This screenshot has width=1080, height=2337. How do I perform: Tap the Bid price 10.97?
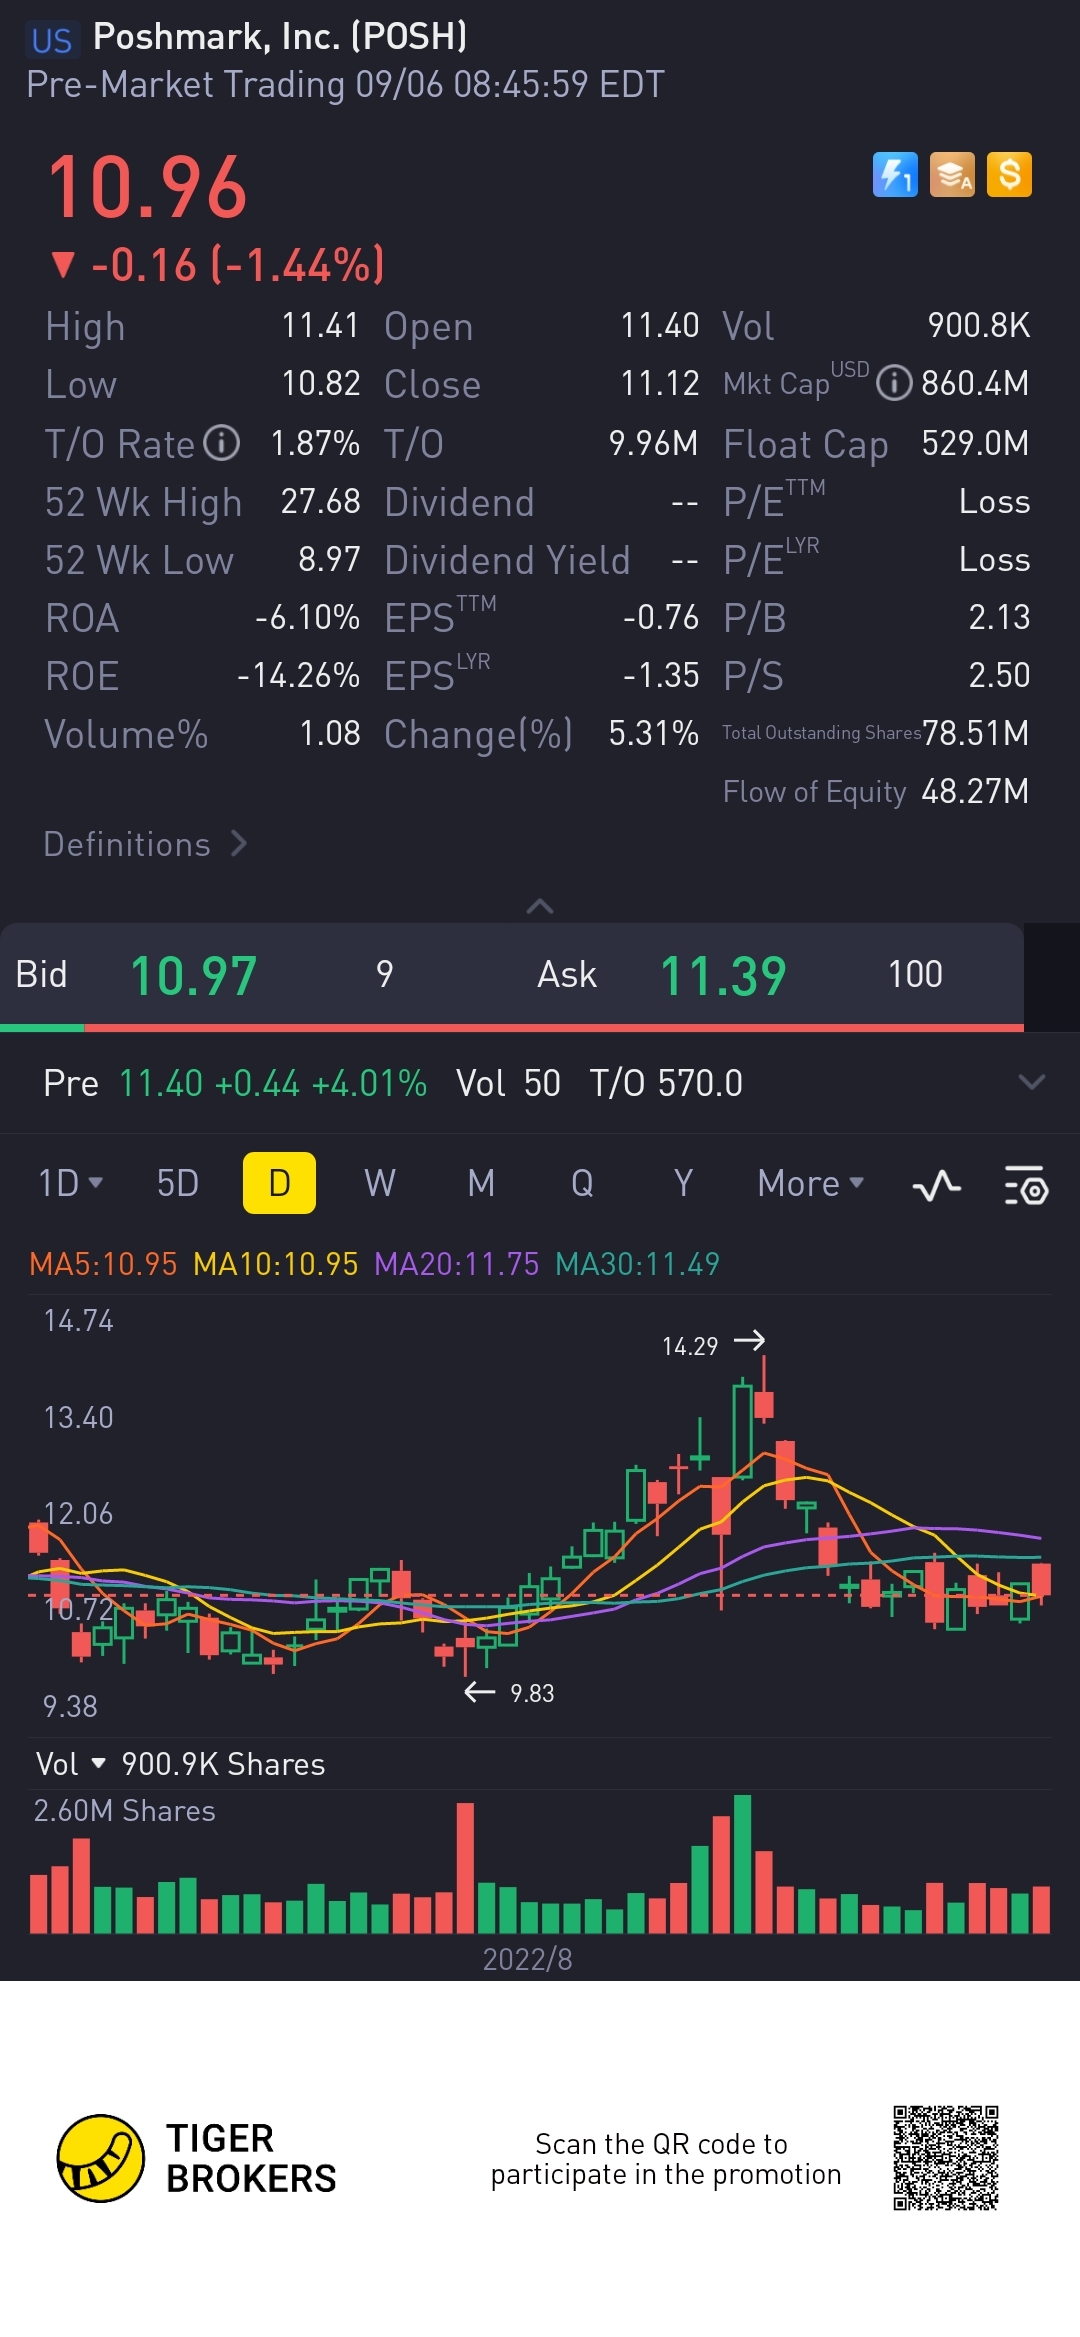(x=194, y=976)
